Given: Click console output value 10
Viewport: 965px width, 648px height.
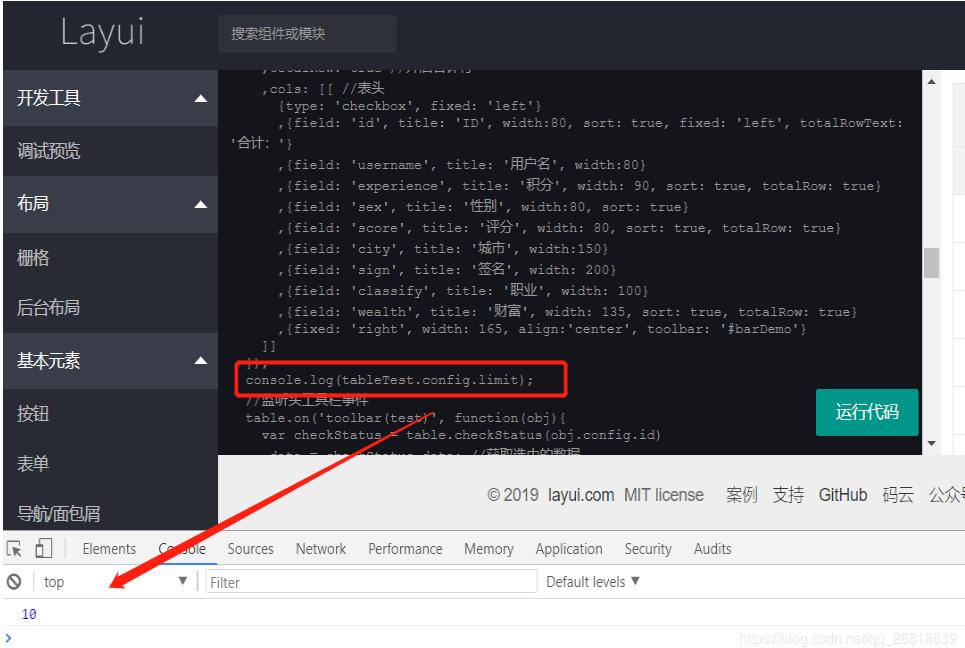Looking at the screenshot, I should coord(29,614).
